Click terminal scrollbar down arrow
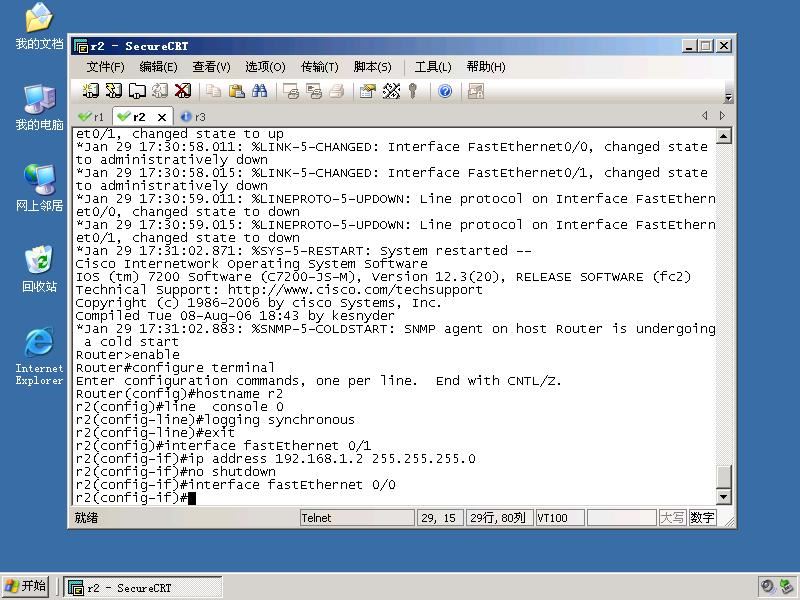Viewport: 800px width, 600px height. 723,496
